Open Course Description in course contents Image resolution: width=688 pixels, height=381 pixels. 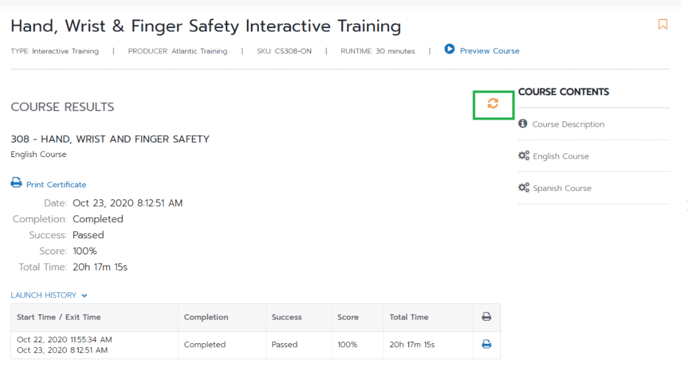pos(568,124)
